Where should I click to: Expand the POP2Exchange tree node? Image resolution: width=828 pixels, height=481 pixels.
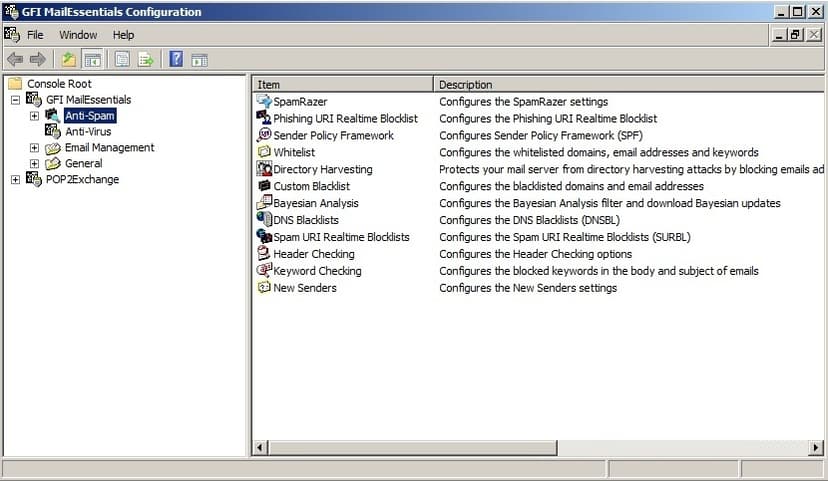(x=15, y=180)
